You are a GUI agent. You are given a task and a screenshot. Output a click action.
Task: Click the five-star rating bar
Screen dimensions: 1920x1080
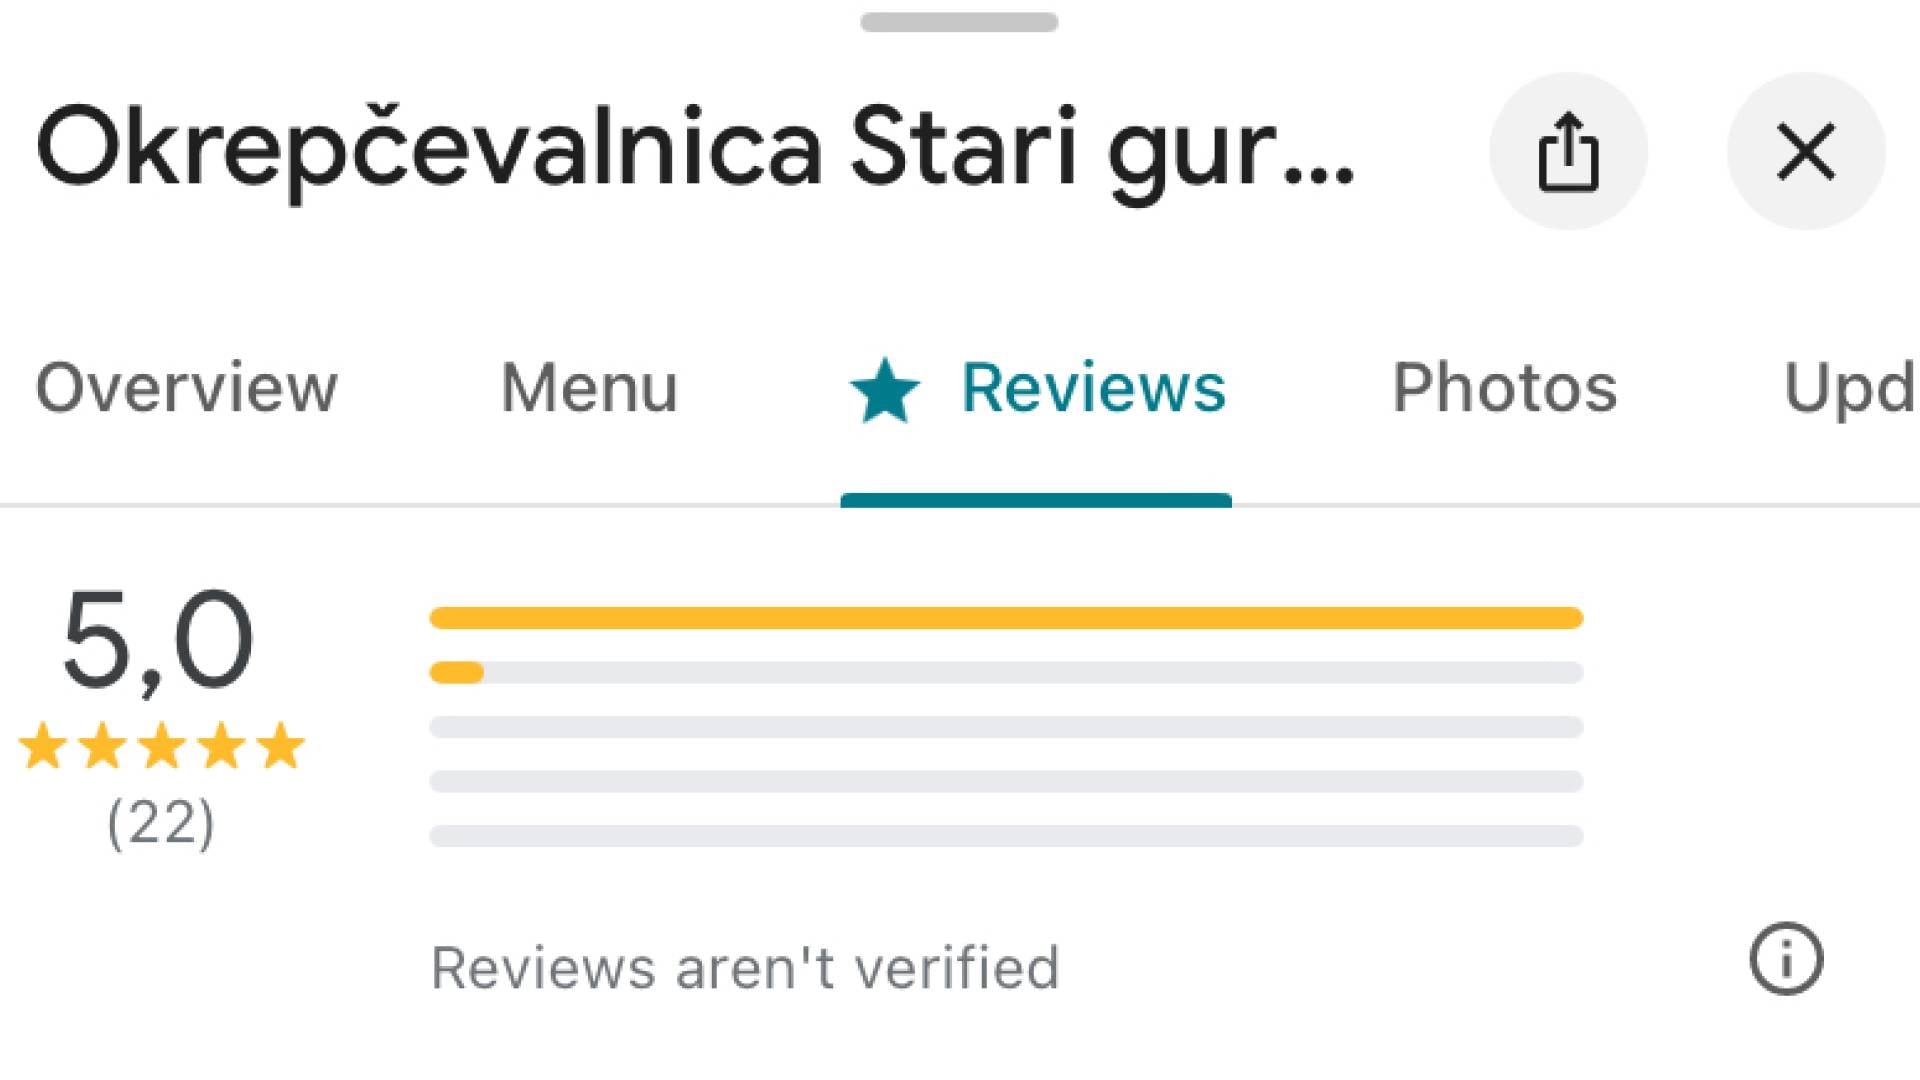tap(1006, 618)
